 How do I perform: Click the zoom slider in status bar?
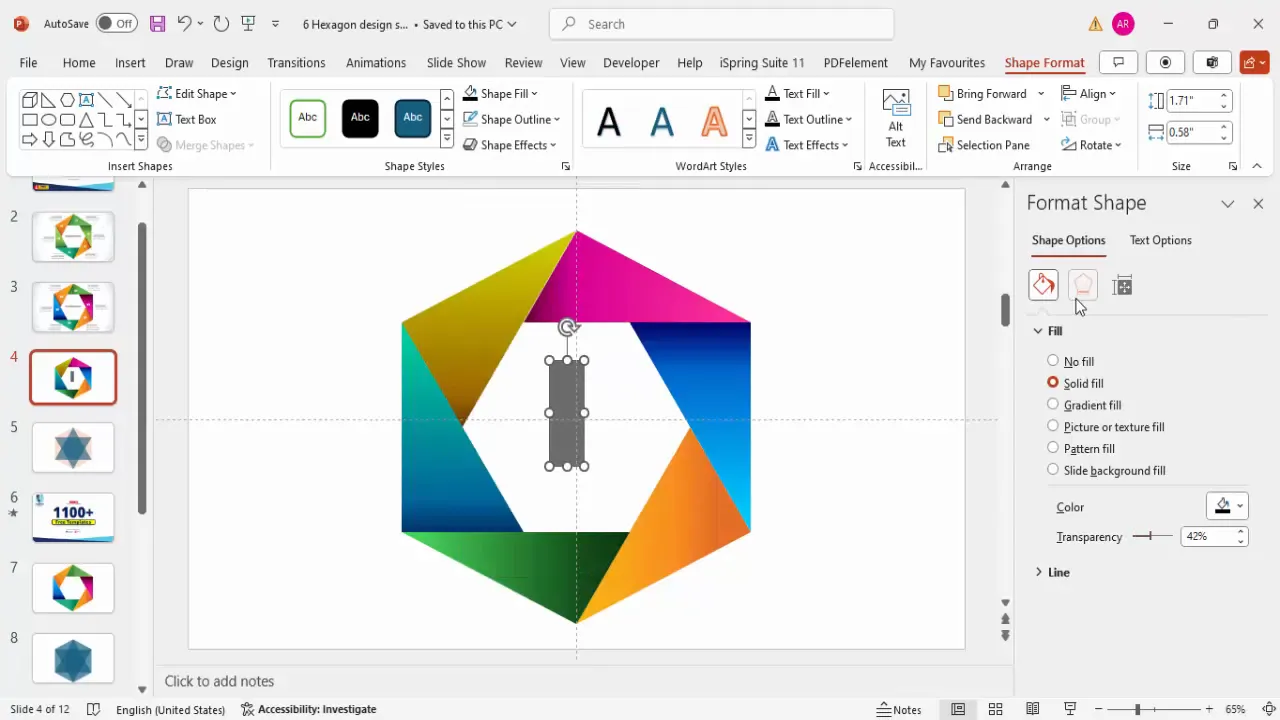click(1151, 709)
